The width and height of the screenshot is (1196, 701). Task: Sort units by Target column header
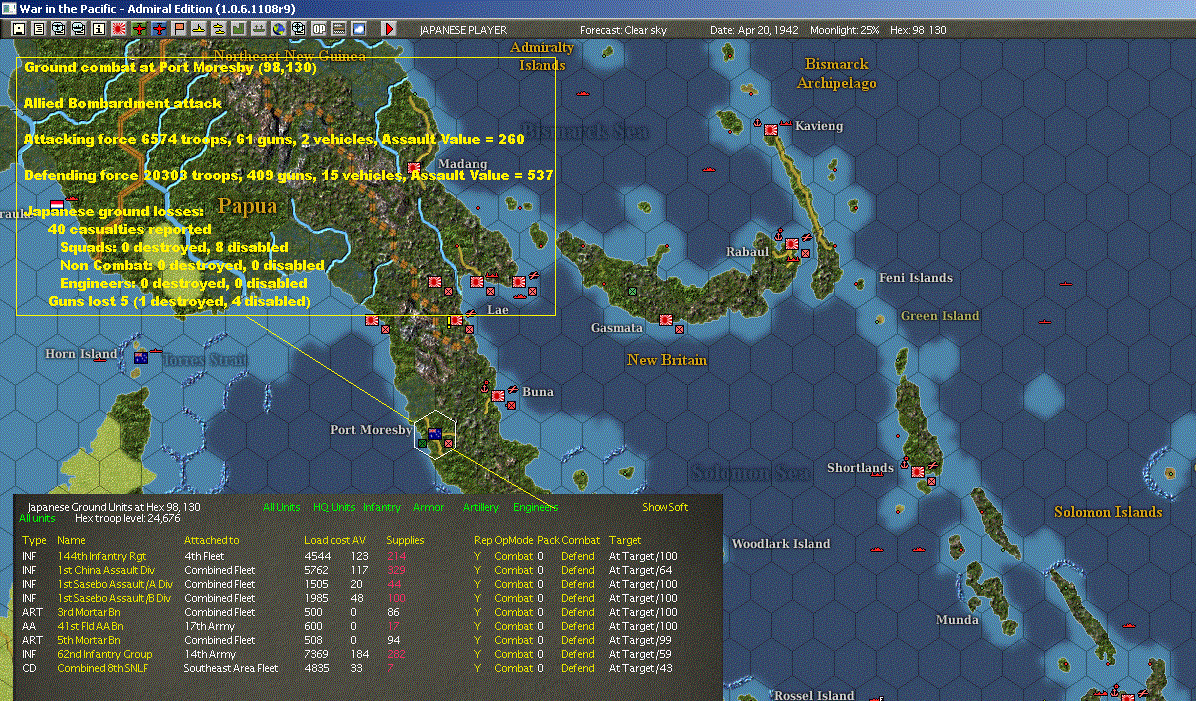tap(625, 540)
